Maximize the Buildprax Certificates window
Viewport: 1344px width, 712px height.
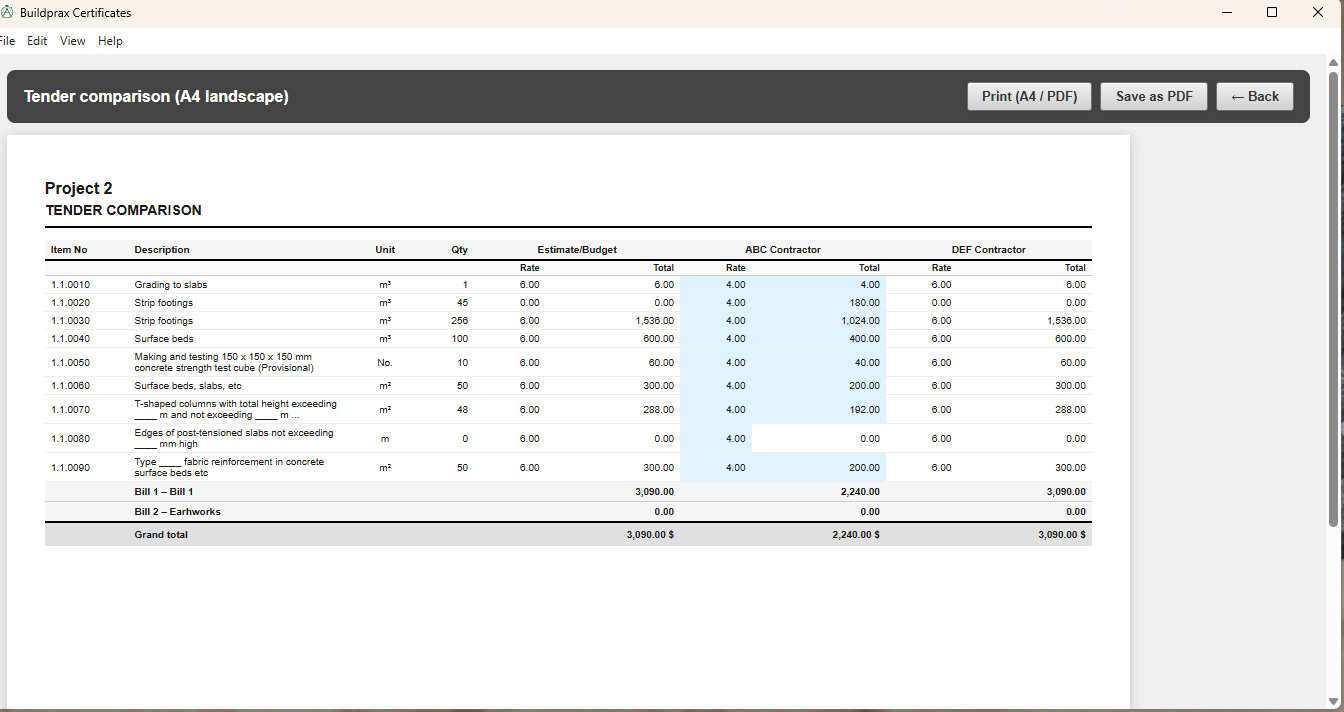click(1272, 13)
